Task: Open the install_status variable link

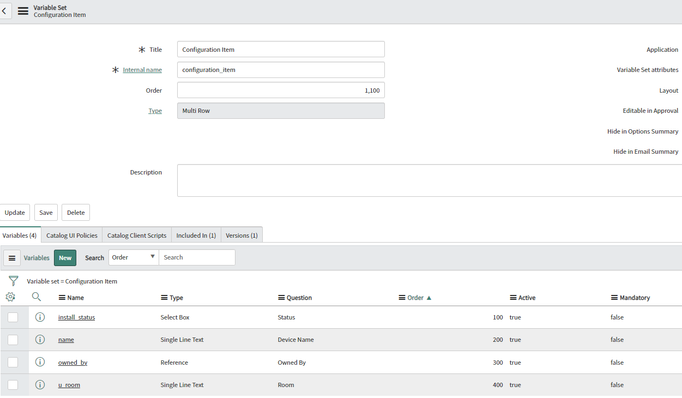Action: pyautogui.click(x=77, y=318)
